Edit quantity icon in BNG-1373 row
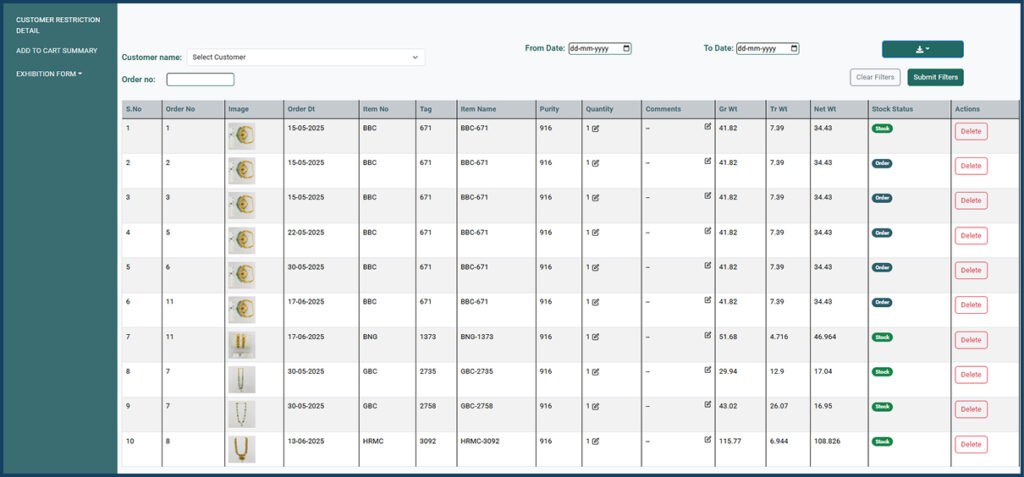This screenshot has width=1024, height=477. pyautogui.click(x=595, y=337)
